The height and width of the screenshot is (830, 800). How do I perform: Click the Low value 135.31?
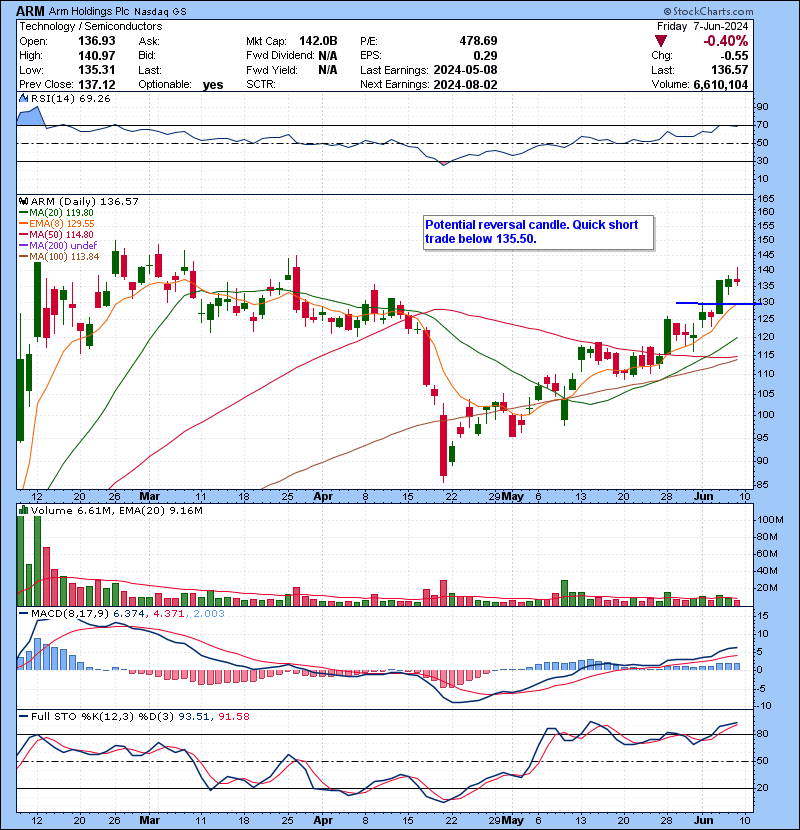point(97,70)
